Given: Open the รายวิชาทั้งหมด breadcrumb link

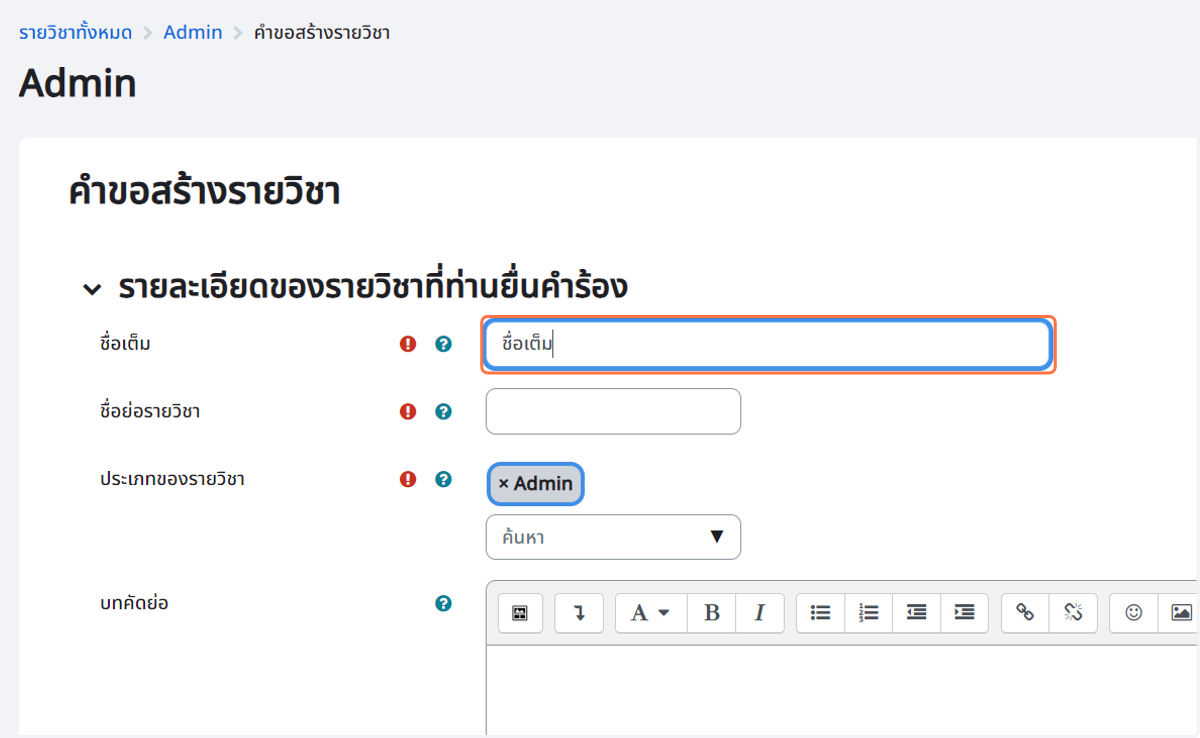Looking at the screenshot, I should (x=75, y=32).
